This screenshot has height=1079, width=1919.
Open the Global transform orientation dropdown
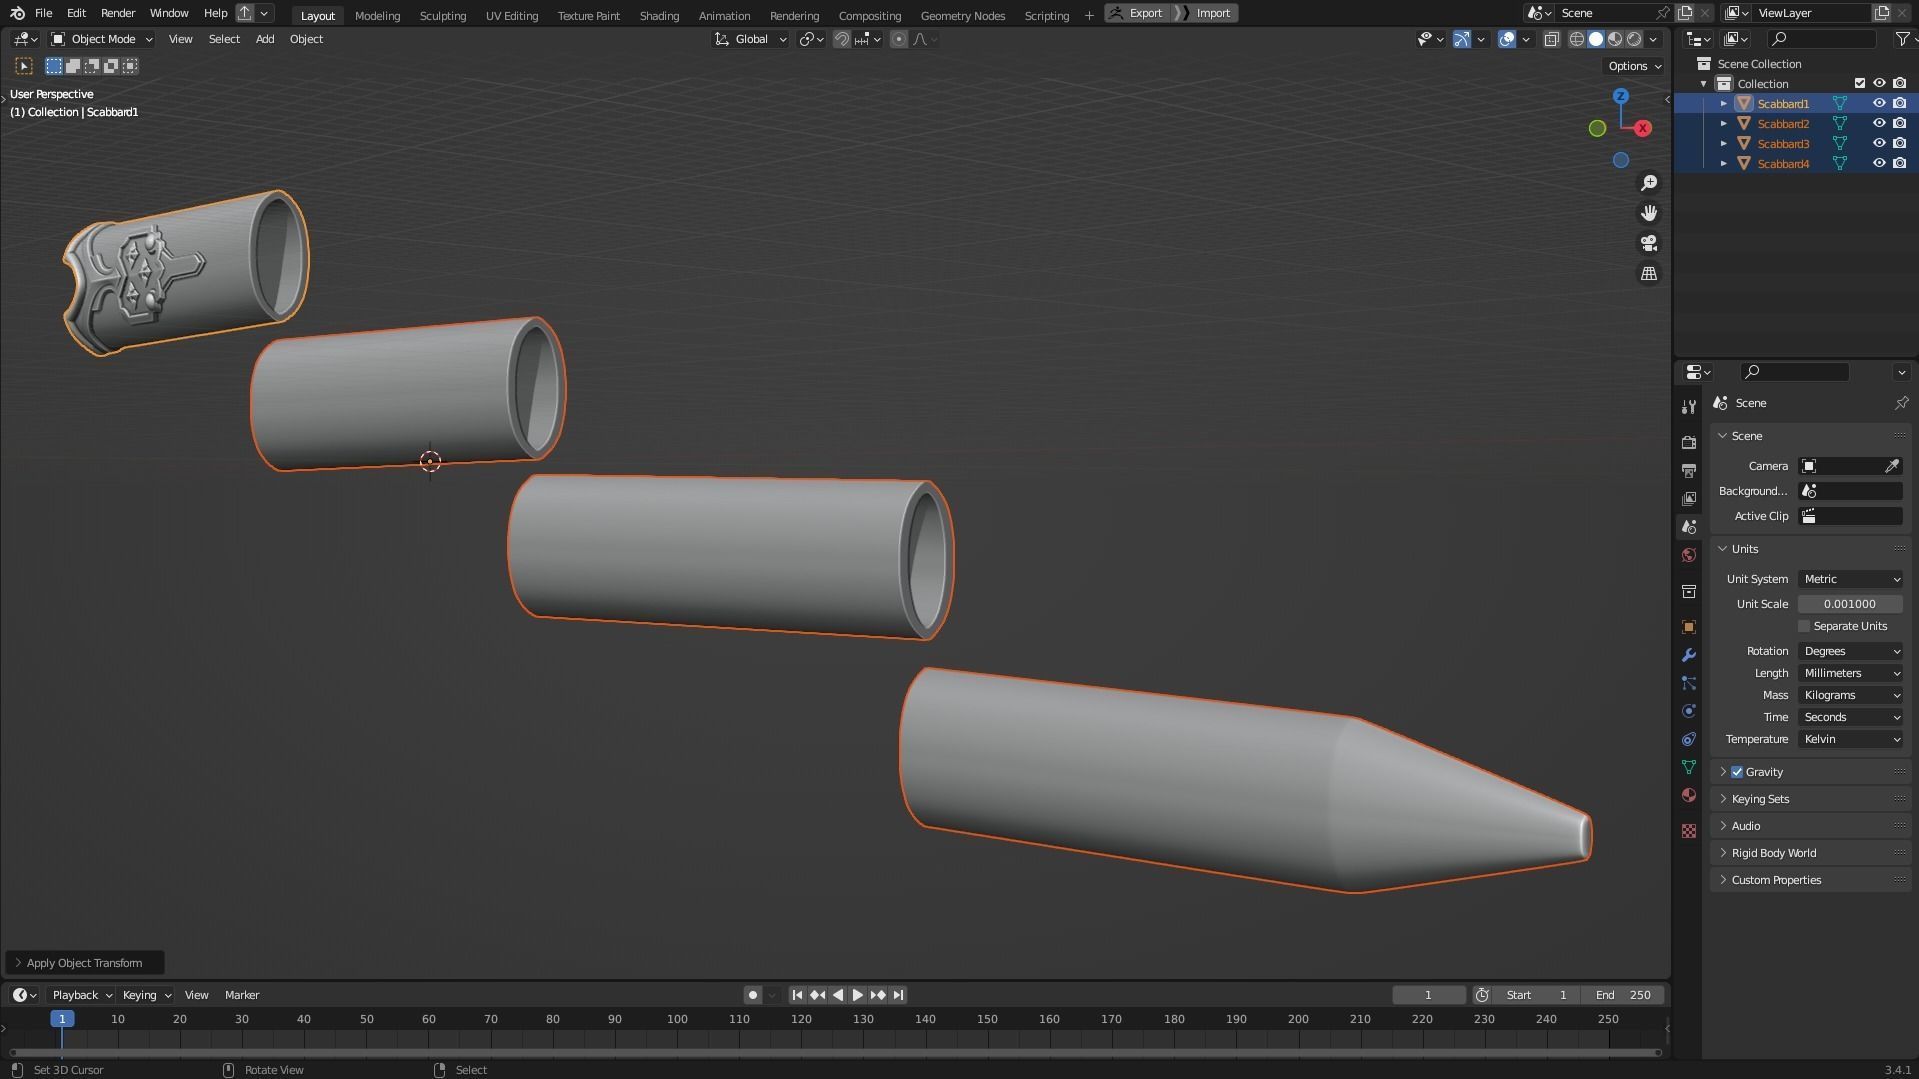pyautogui.click(x=750, y=39)
